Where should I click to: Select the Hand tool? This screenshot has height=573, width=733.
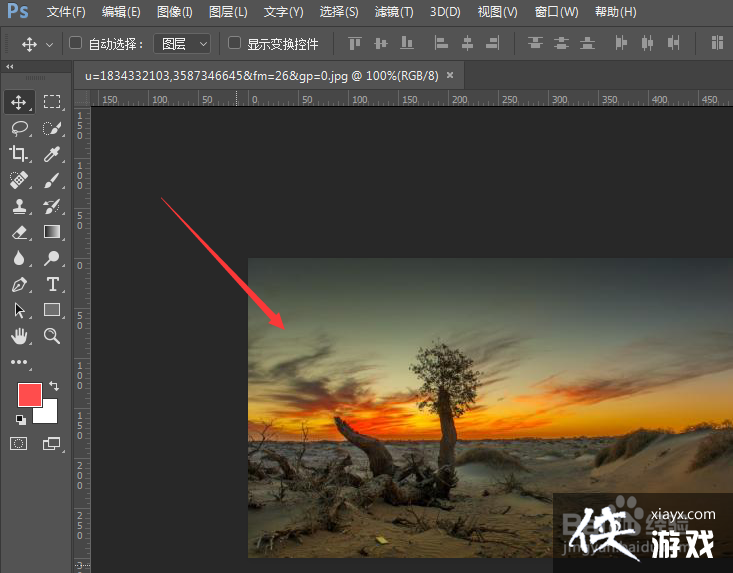coord(19,336)
